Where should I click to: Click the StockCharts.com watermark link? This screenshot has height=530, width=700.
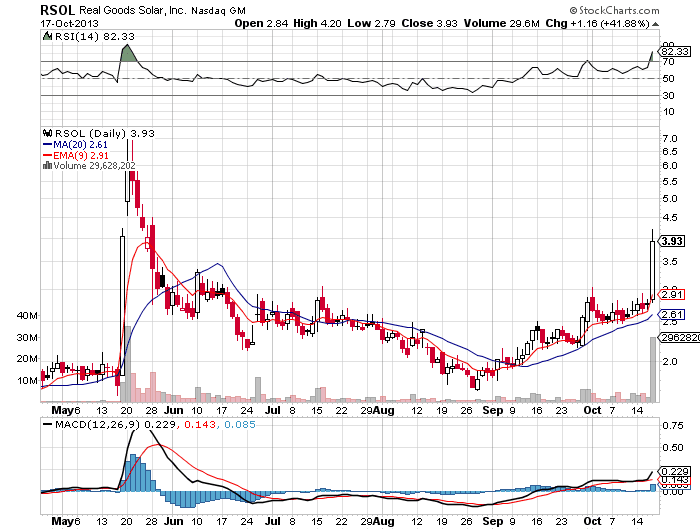point(614,10)
